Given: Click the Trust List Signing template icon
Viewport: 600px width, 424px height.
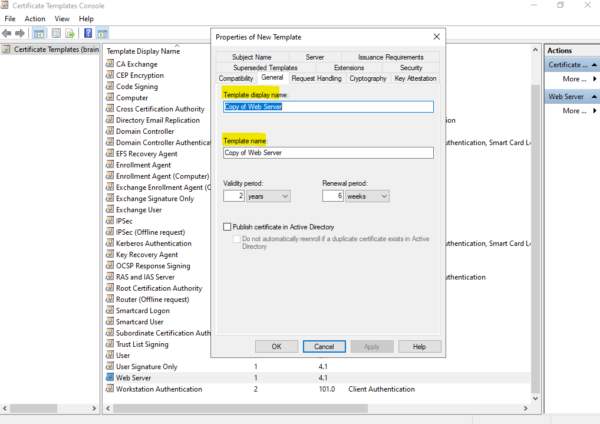Looking at the screenshot, I should [x=110, y=344].
